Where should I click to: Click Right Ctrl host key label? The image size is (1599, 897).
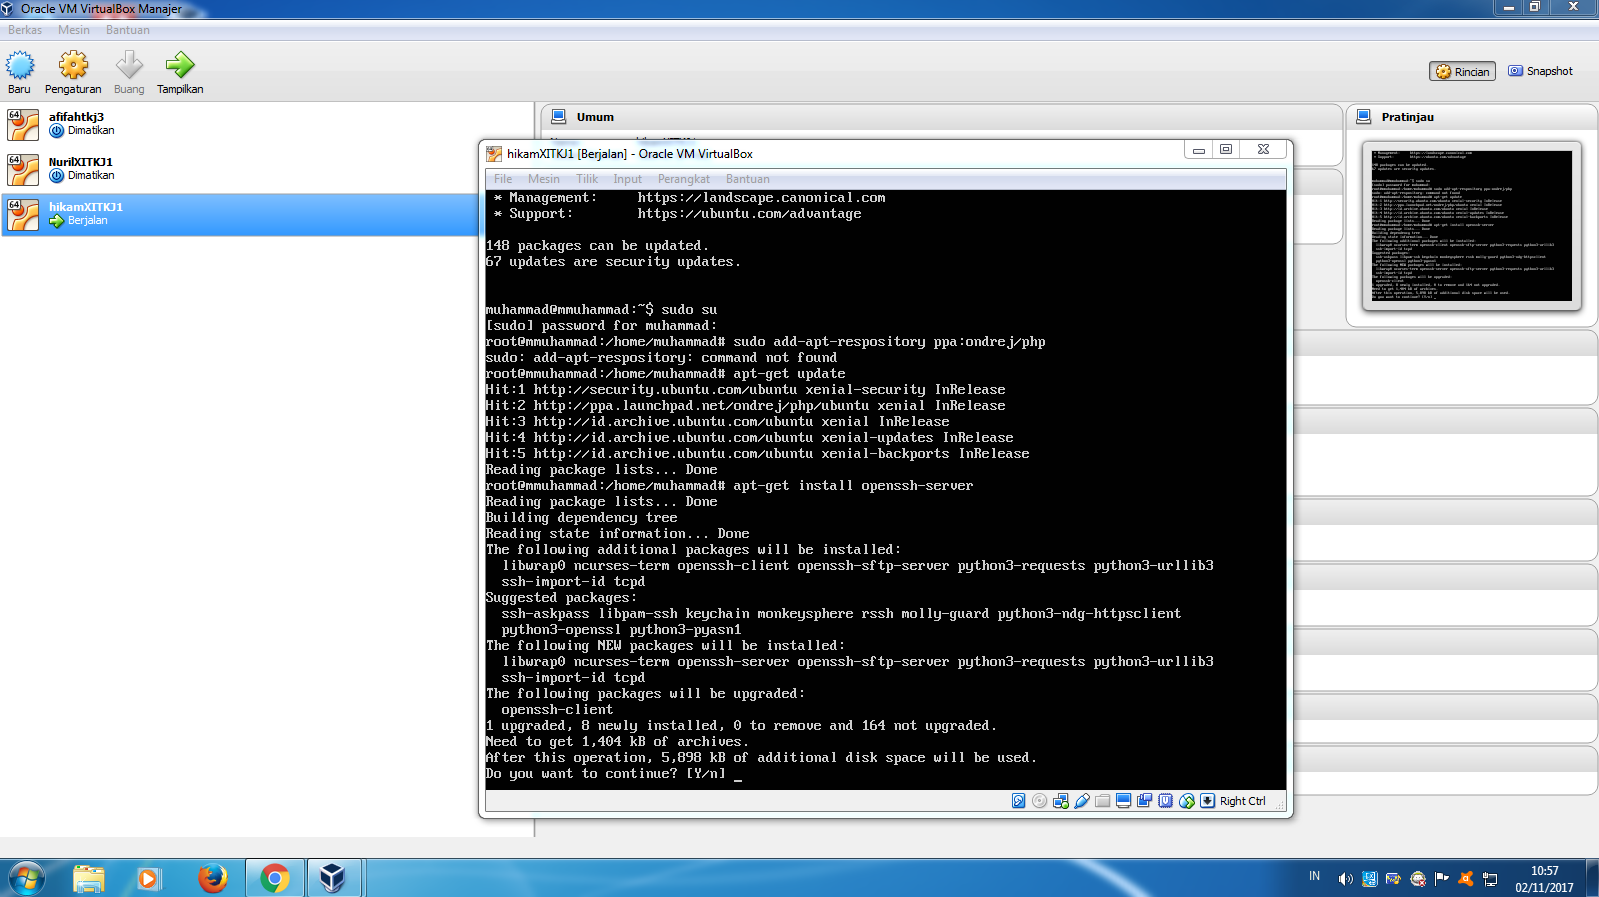1243,801
